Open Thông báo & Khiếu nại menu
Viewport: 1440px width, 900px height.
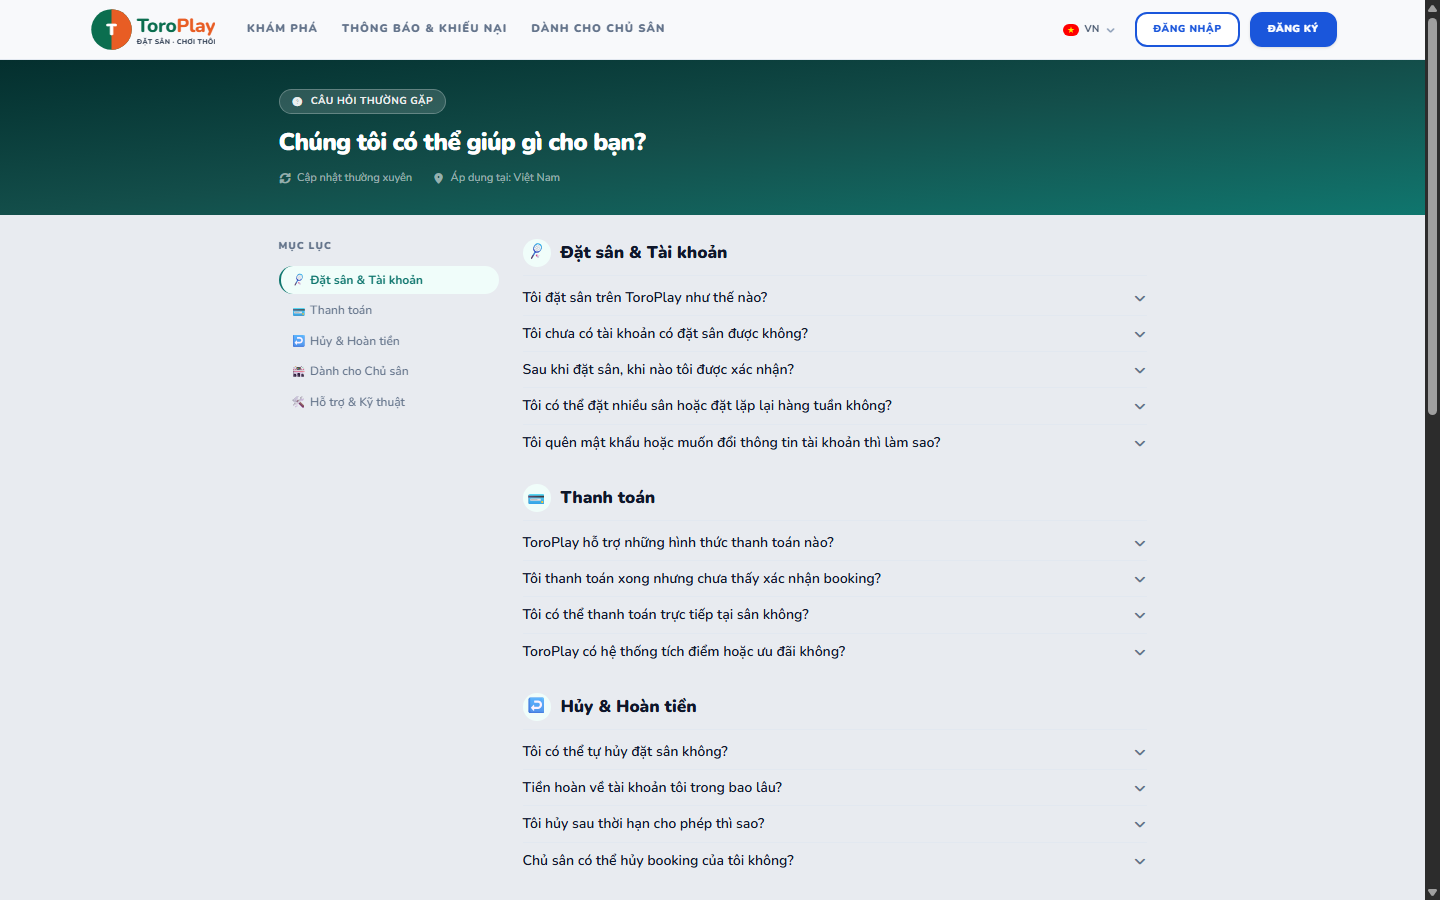coord(424,28)
